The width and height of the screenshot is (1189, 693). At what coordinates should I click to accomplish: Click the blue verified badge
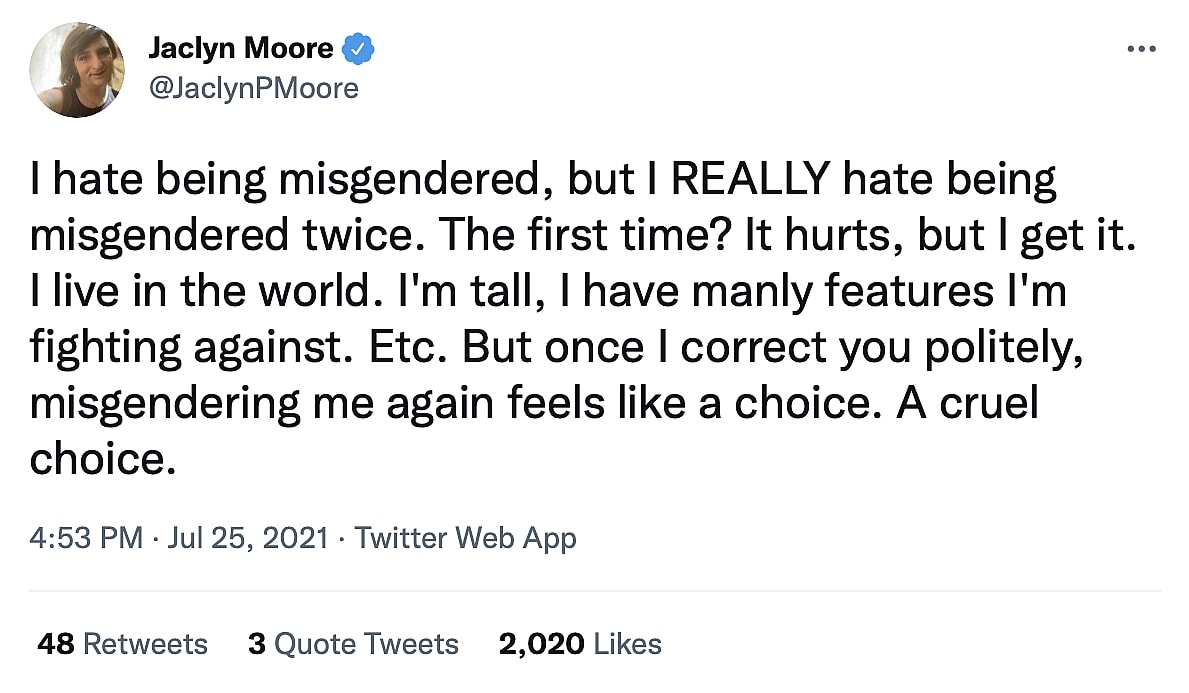point(358,47)
